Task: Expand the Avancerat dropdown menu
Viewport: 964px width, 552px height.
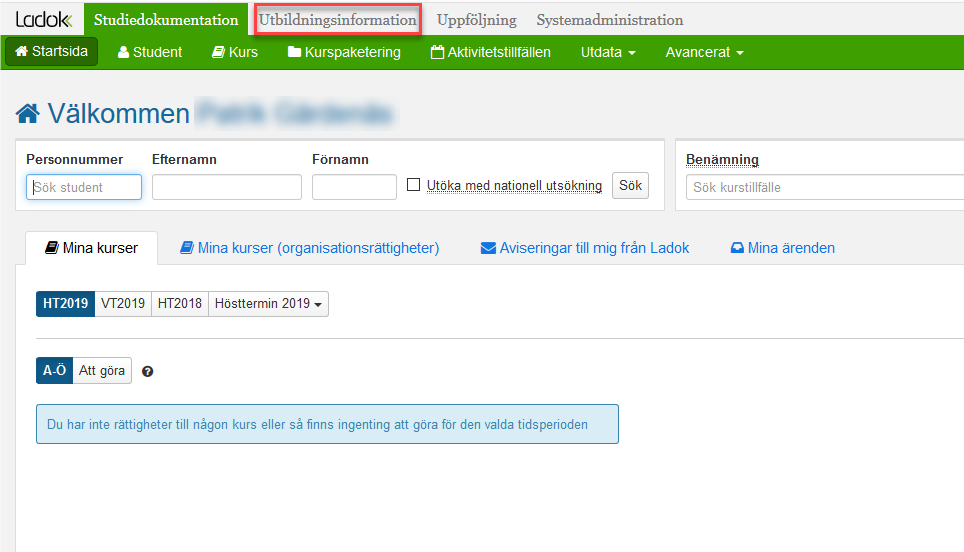Action: (704, 52)
